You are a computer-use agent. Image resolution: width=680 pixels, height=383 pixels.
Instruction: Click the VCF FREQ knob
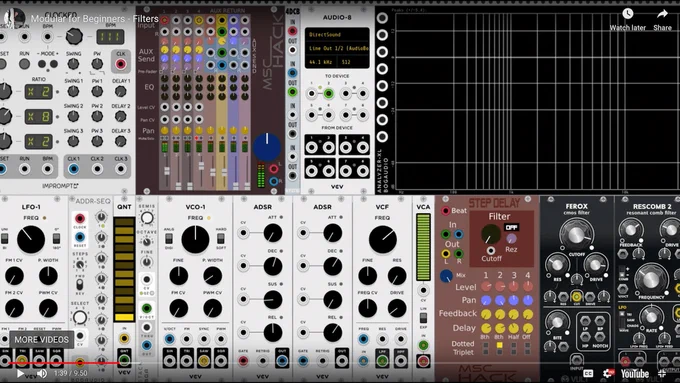pos(382,239)
